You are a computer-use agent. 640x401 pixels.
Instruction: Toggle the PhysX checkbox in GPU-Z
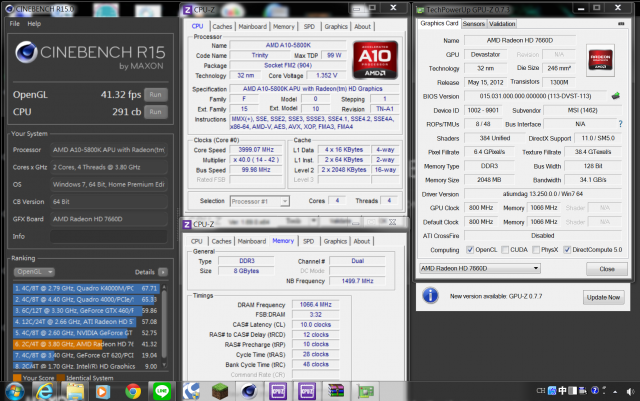[x=536, y=250]
